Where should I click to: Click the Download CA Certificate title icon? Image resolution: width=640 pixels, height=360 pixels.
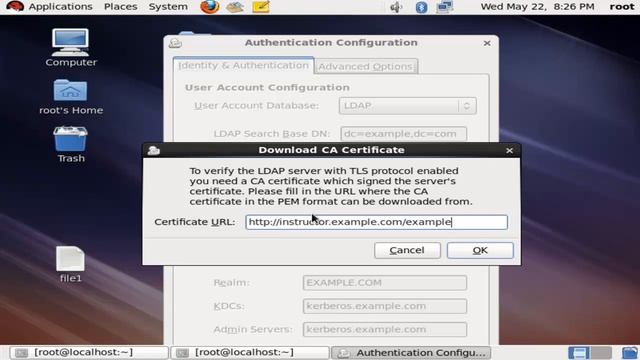[x=154, y=151]
